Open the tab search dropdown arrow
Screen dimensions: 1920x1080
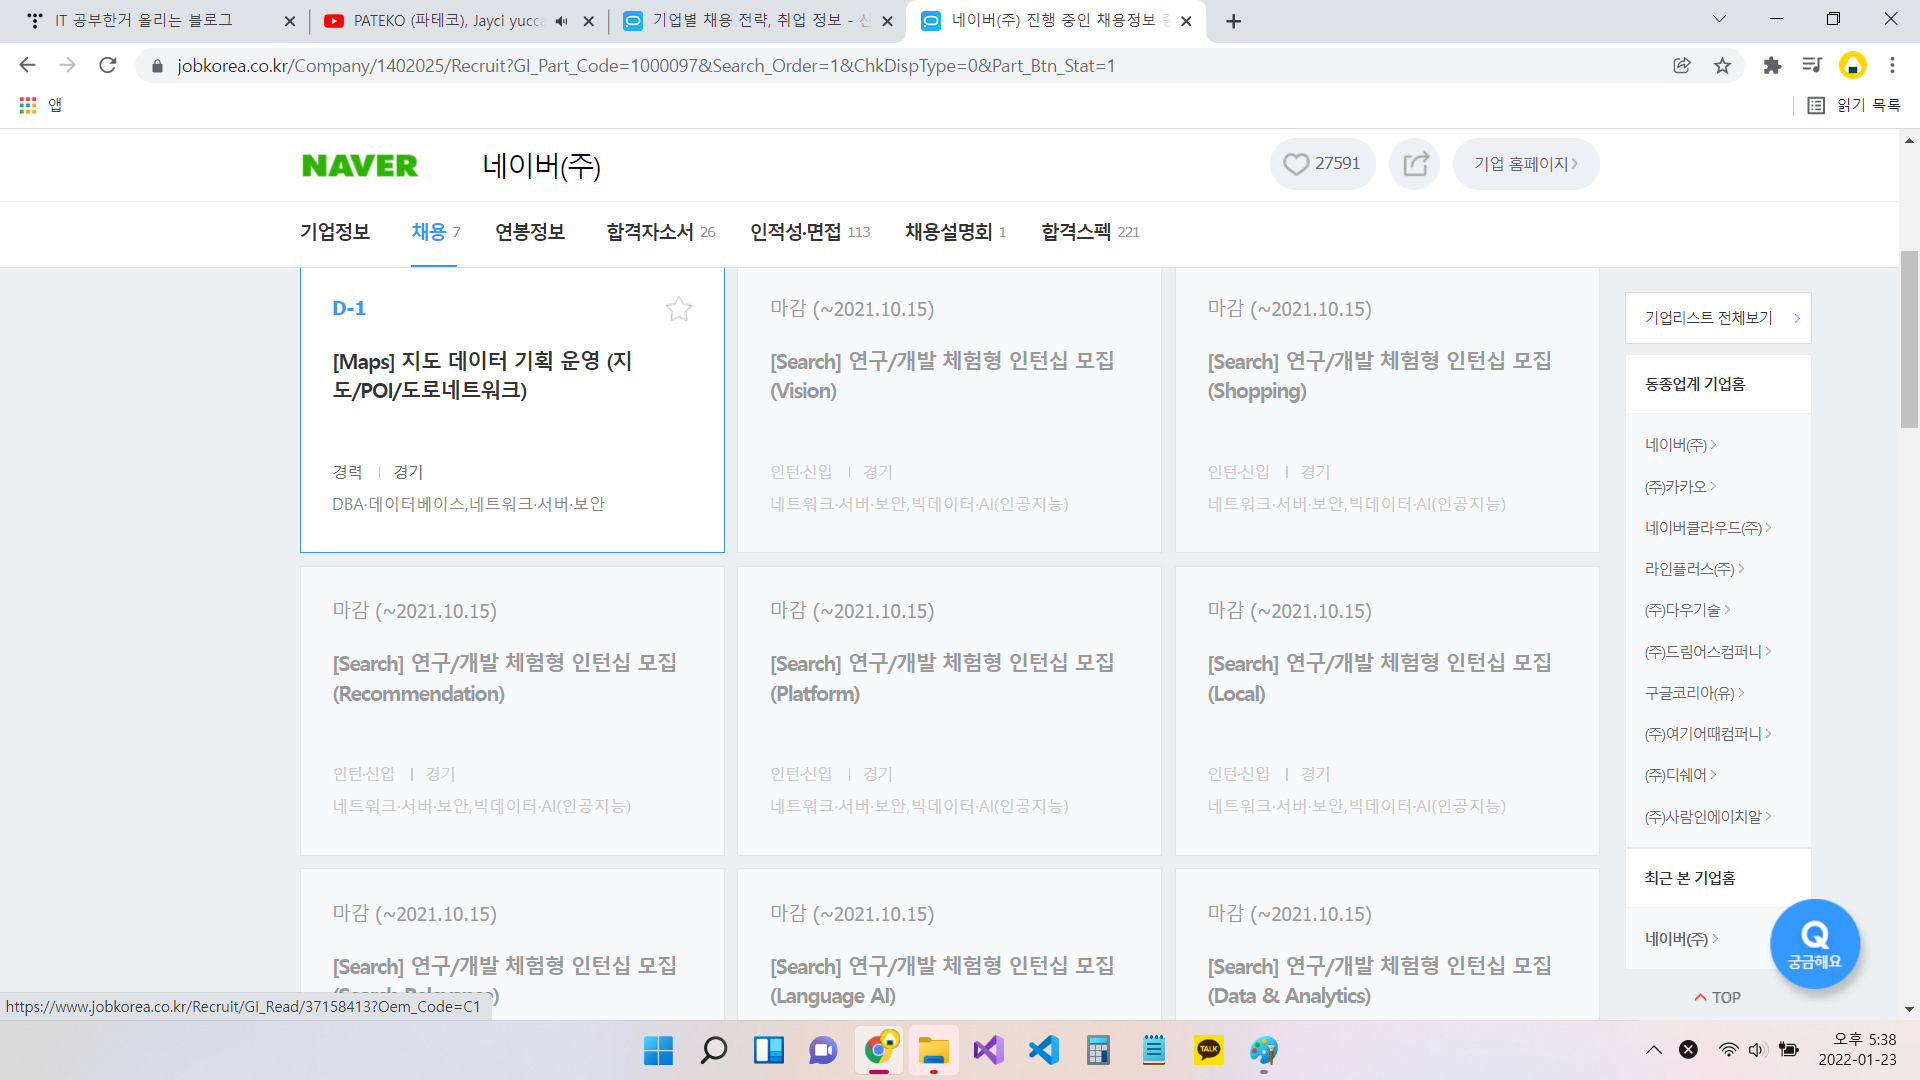[x=1719, y=20]
